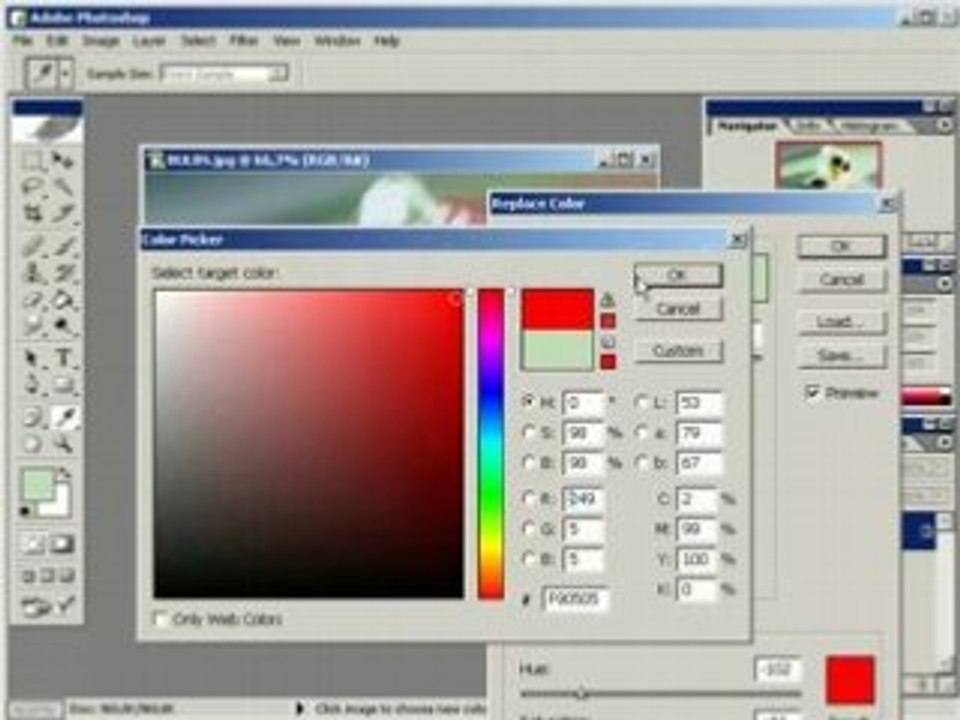This screenshot has height=720, width=960.
Task: Click the out-of-gamut warning triangle
Action: click(607, 299)
